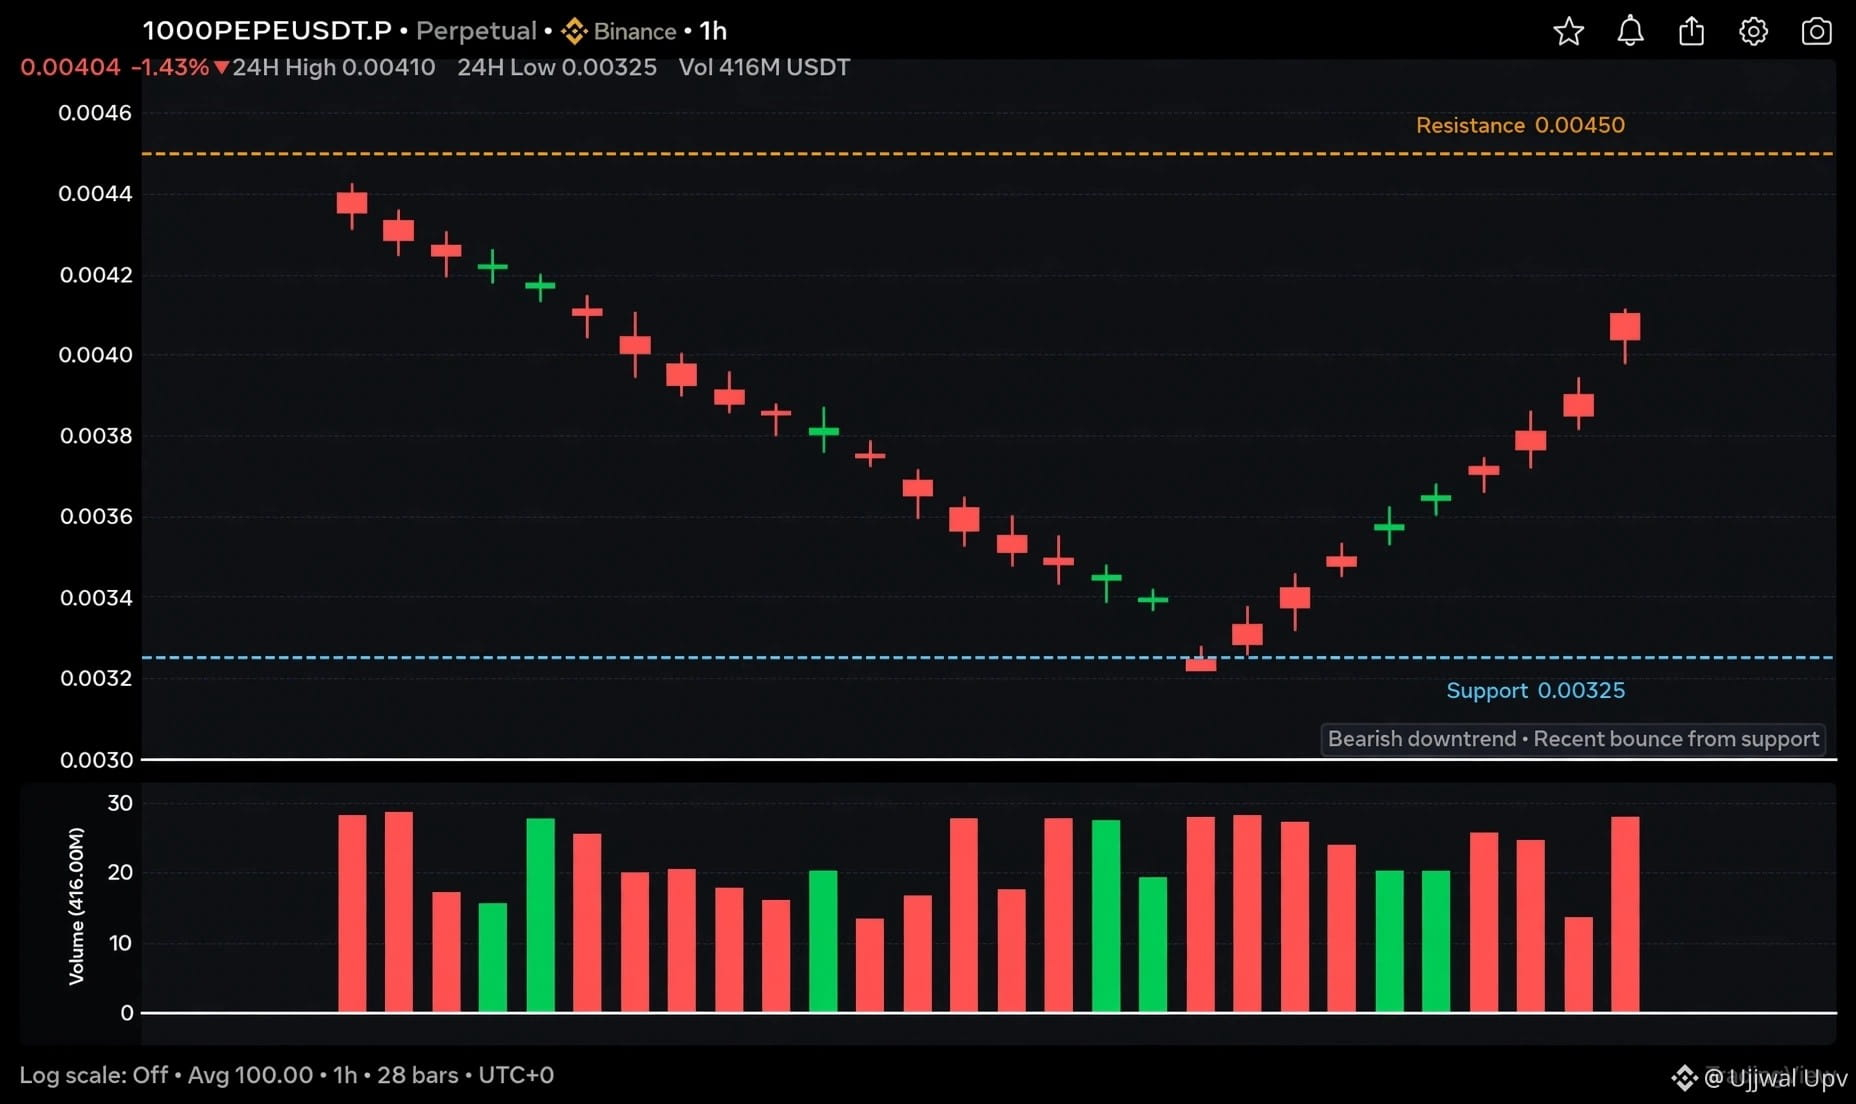Click the Binance exchange name
The width and height of the screenshot is (1856, 1104).
pos(635,32)
